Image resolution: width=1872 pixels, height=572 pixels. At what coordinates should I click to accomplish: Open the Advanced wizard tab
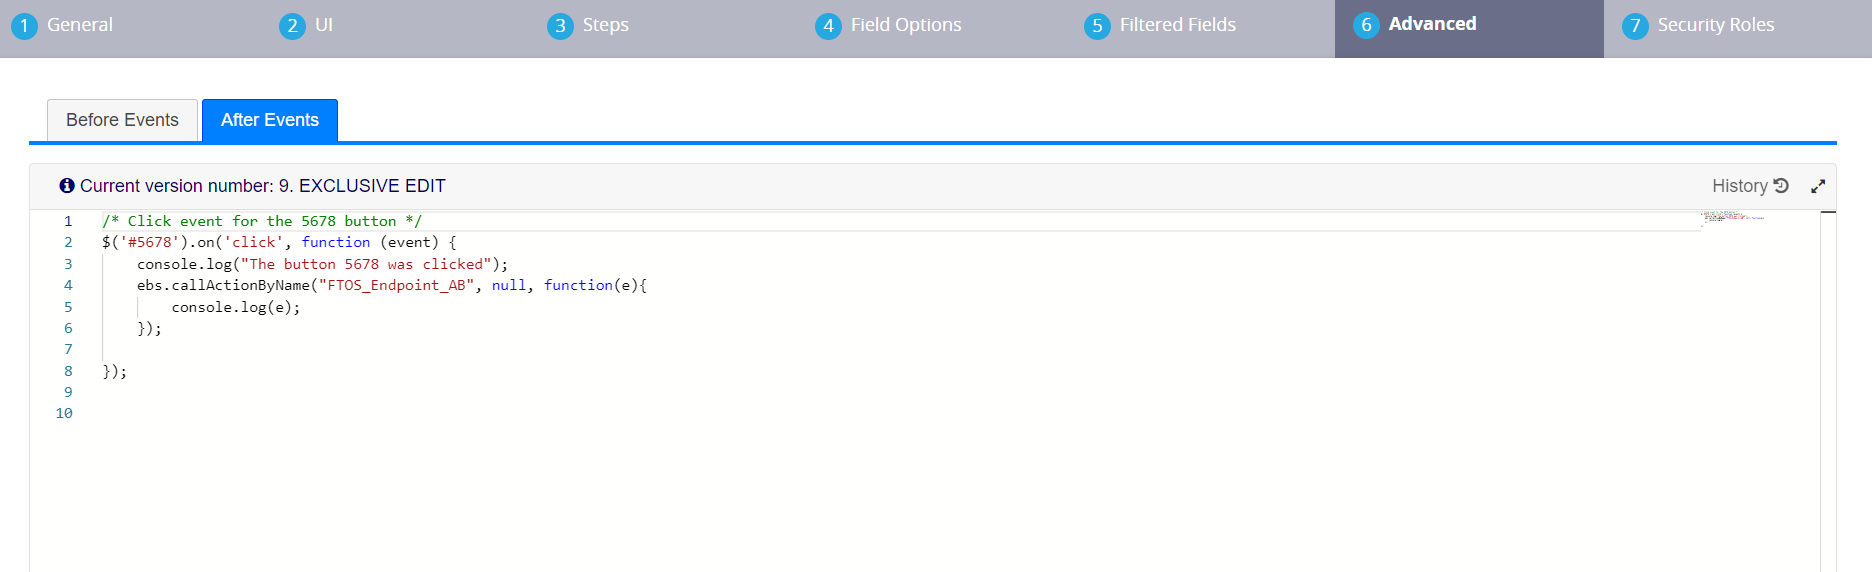point(1432,24)
